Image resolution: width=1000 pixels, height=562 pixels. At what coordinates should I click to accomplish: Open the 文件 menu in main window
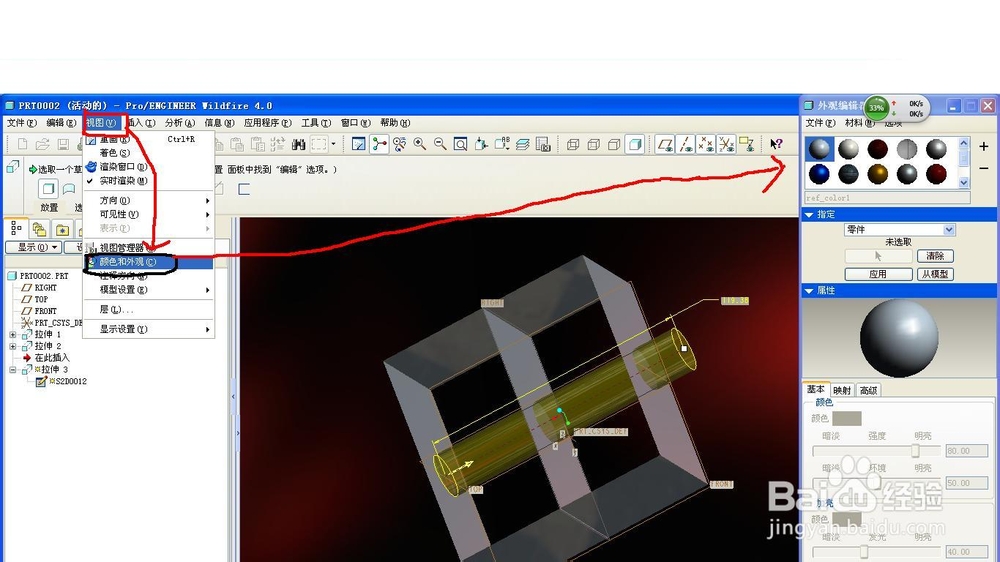21,122
